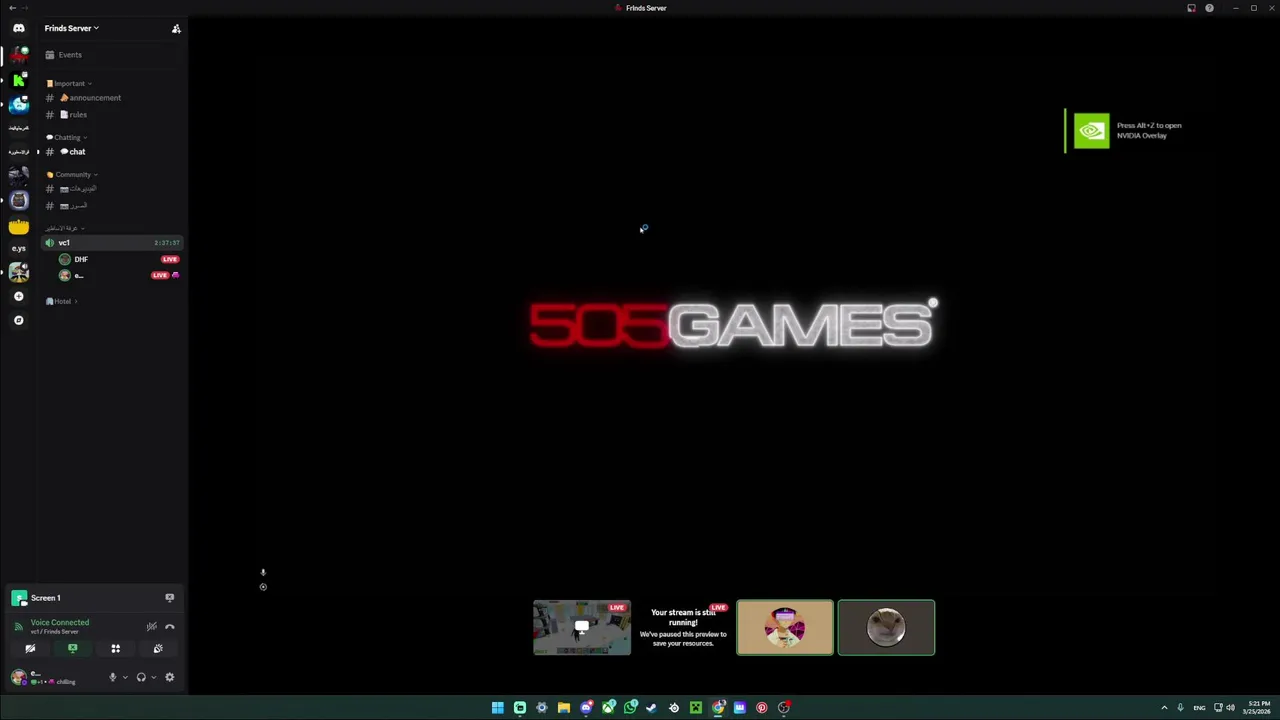Viewport: 1280px width, 720px height.
Task: Show hidden system tray icons
Action: [1164, 708]
